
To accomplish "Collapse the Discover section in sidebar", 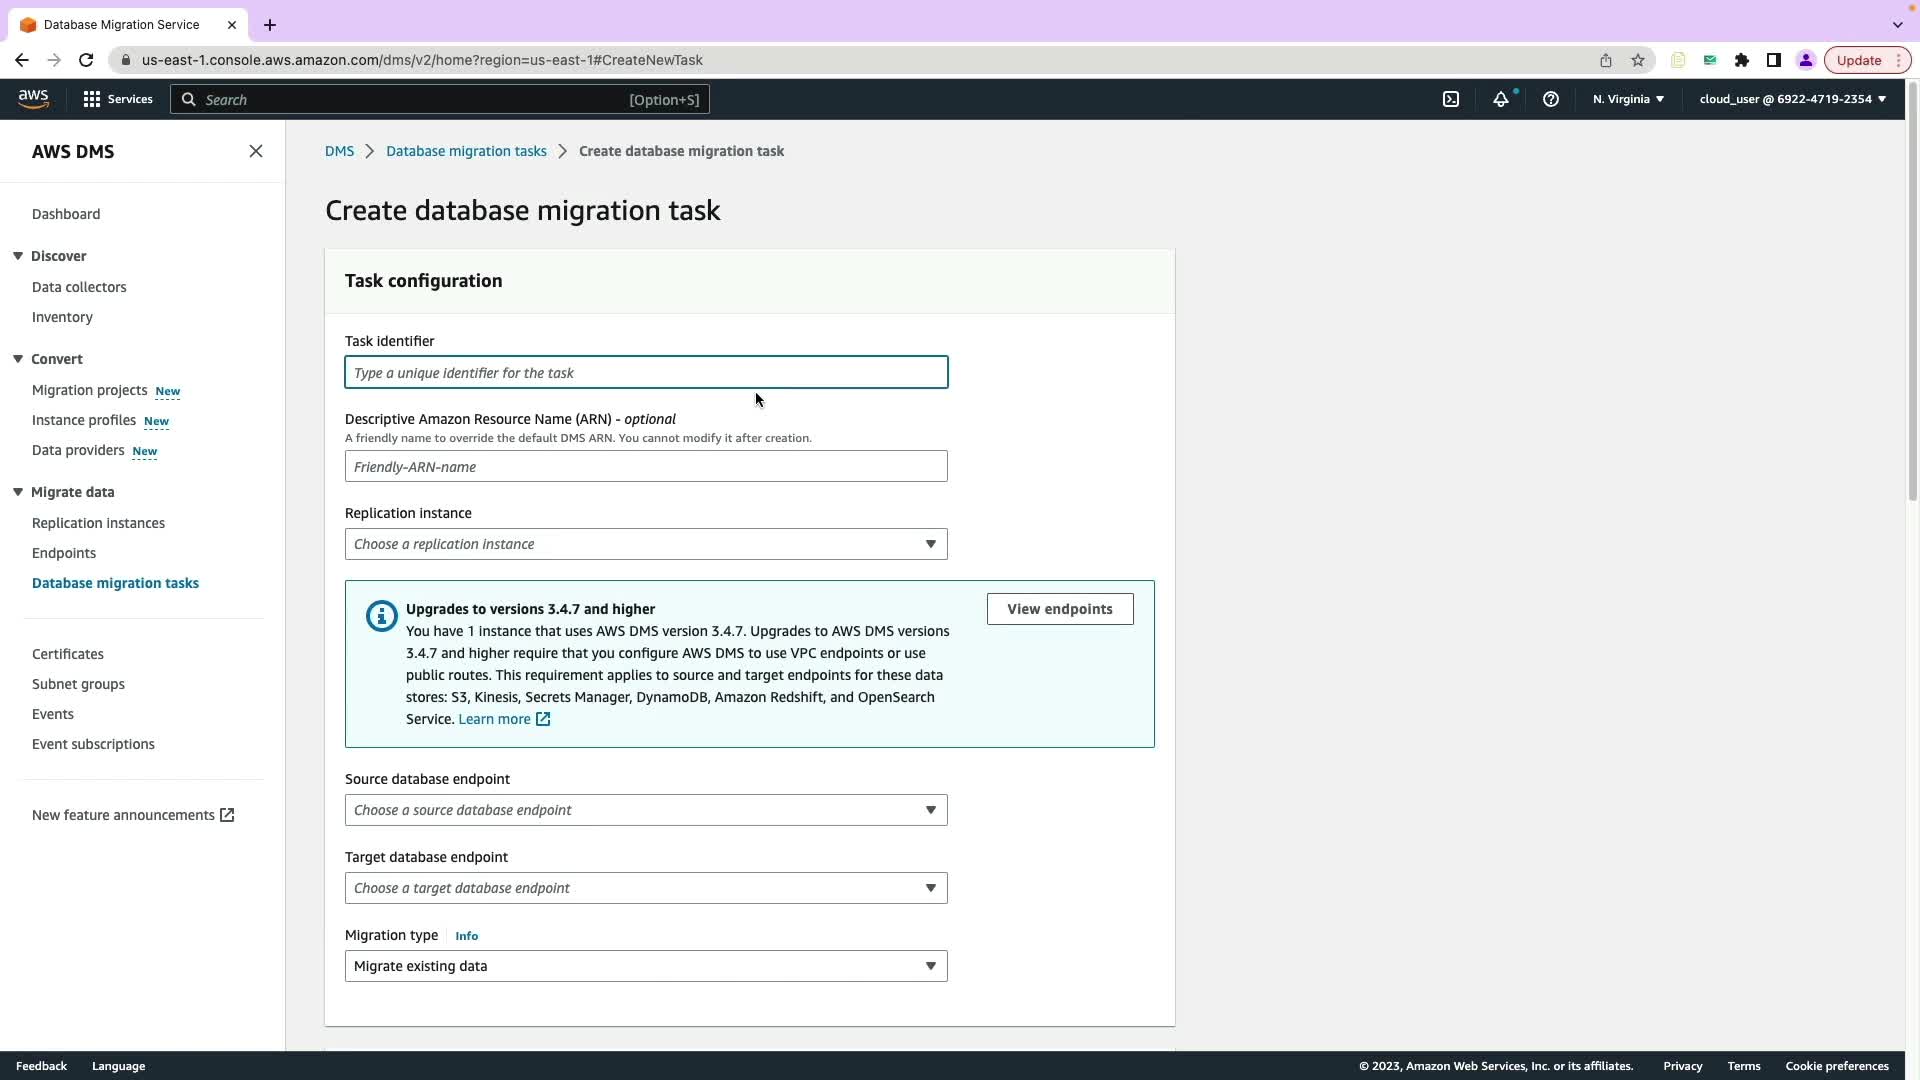I will click(18, 256).
